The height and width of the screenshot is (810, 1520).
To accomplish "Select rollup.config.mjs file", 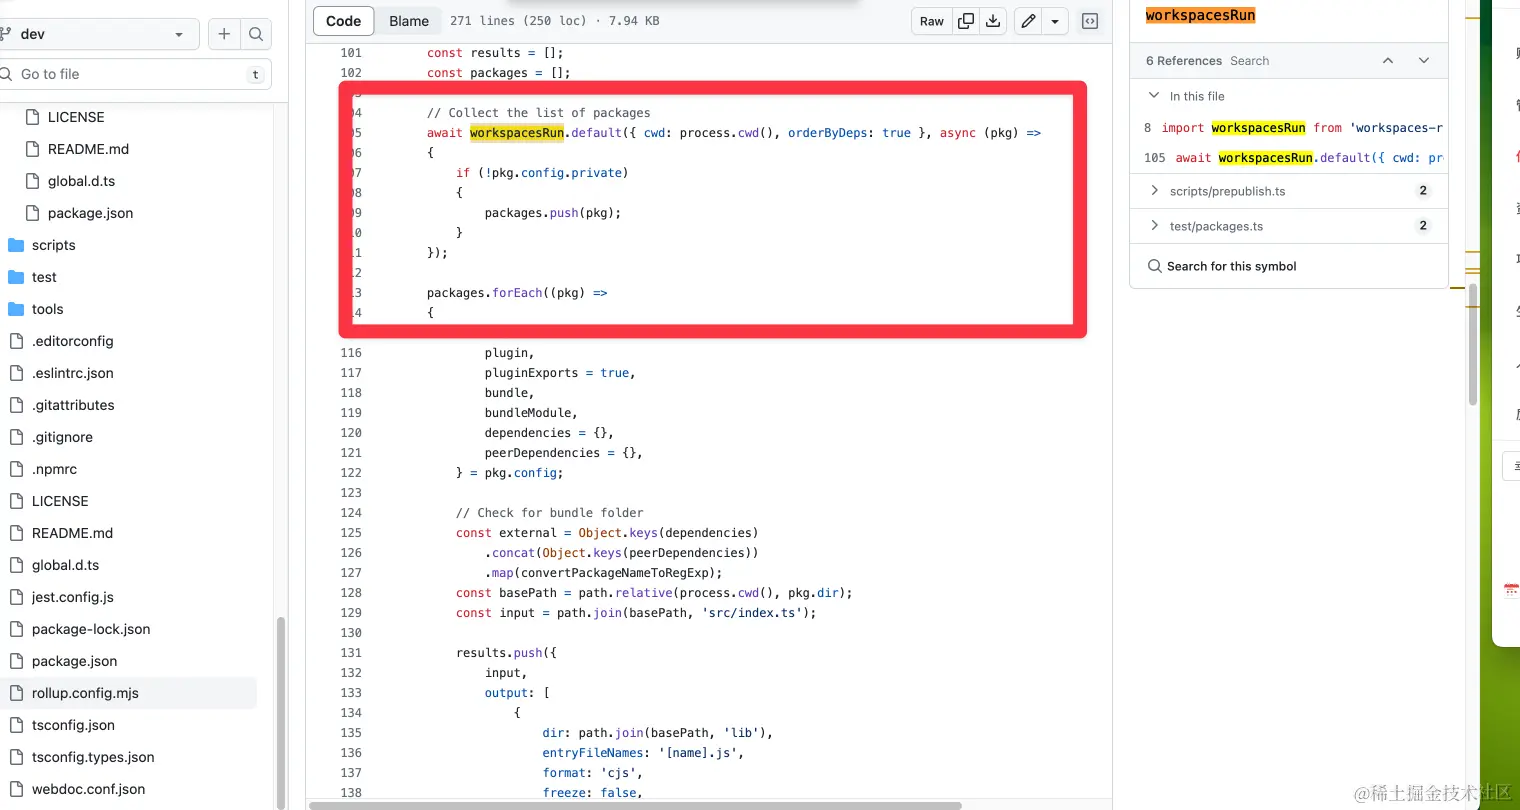I will 85,693.
